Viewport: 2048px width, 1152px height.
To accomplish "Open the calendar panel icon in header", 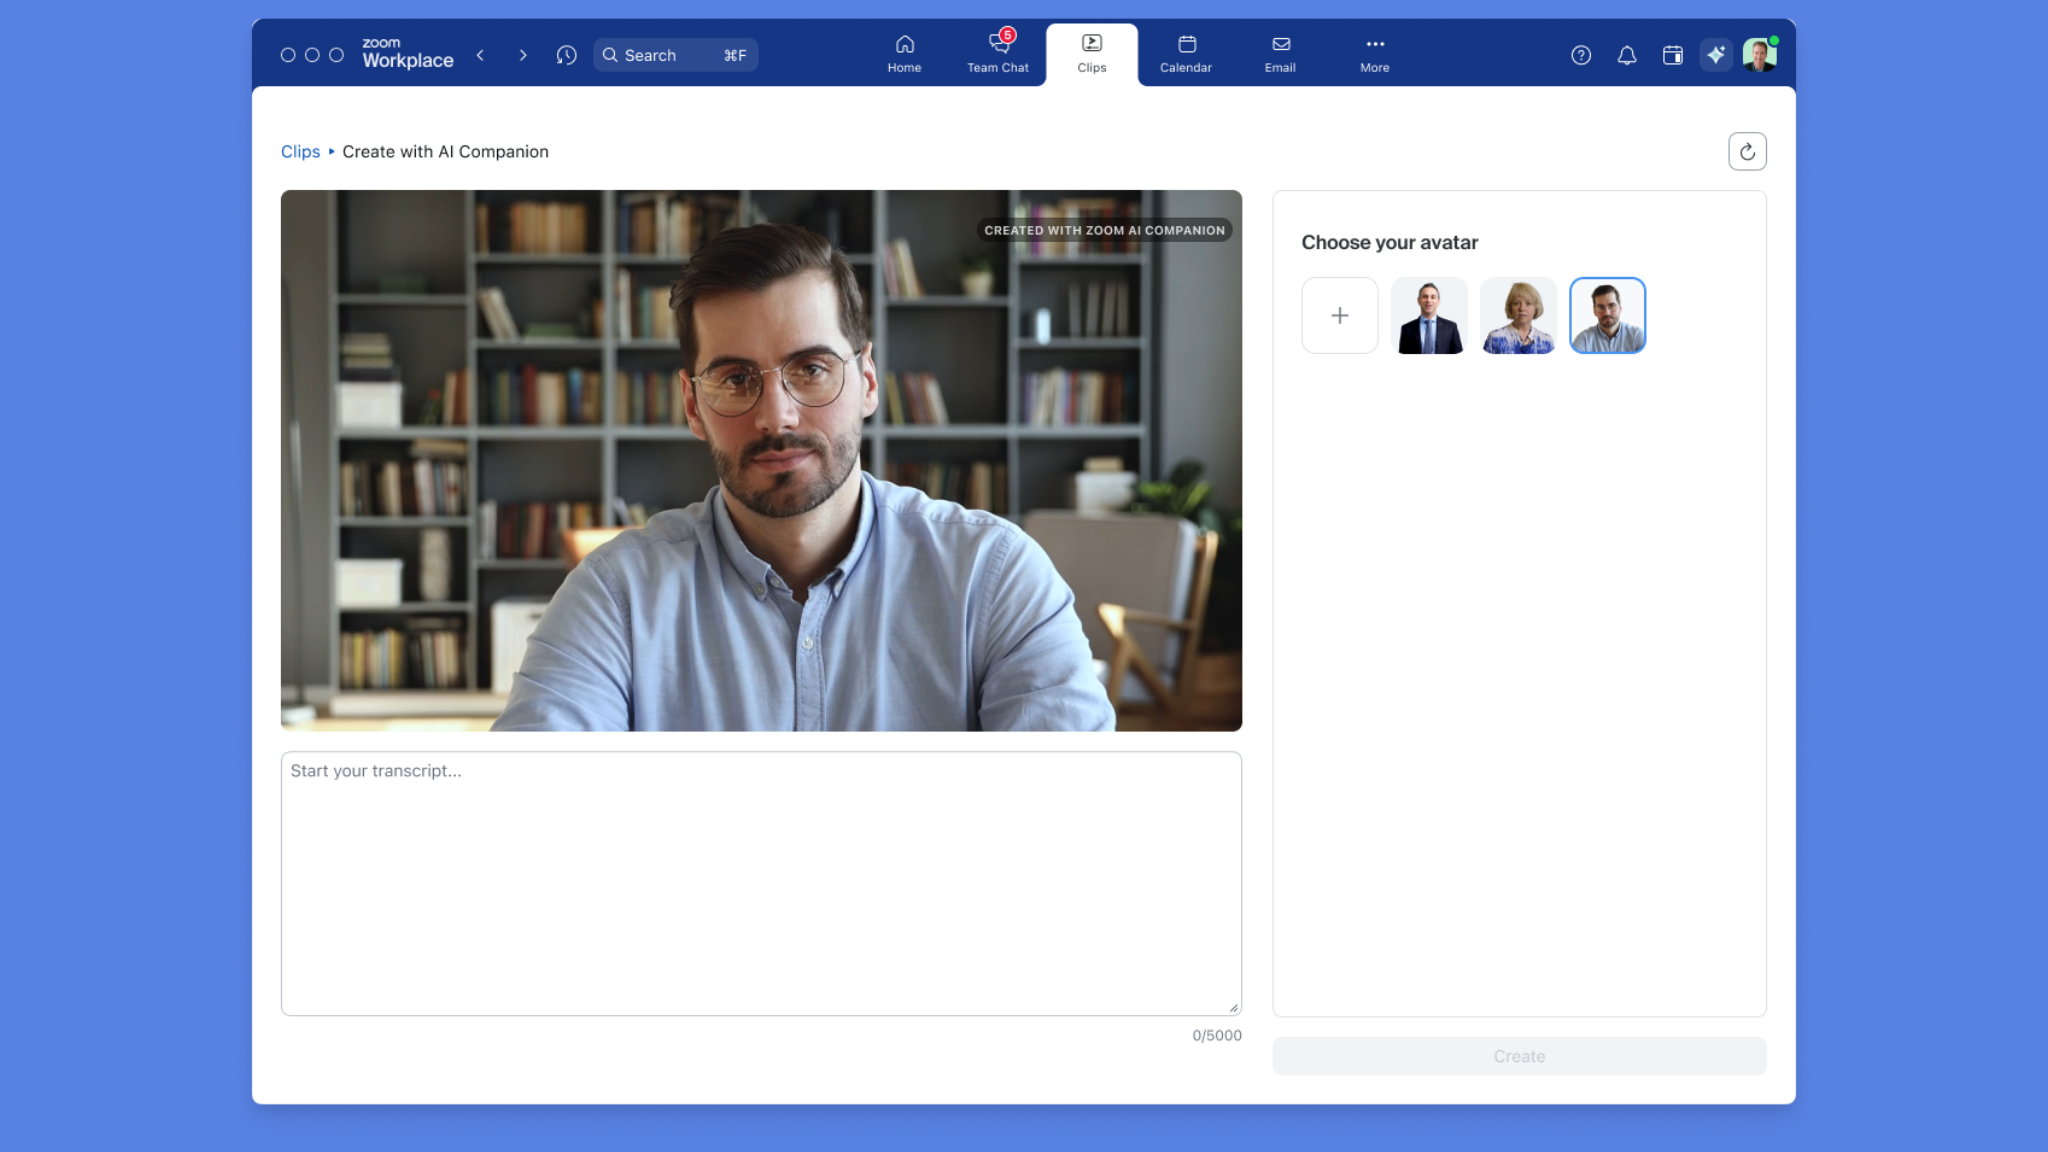I will click(1672, 55).
